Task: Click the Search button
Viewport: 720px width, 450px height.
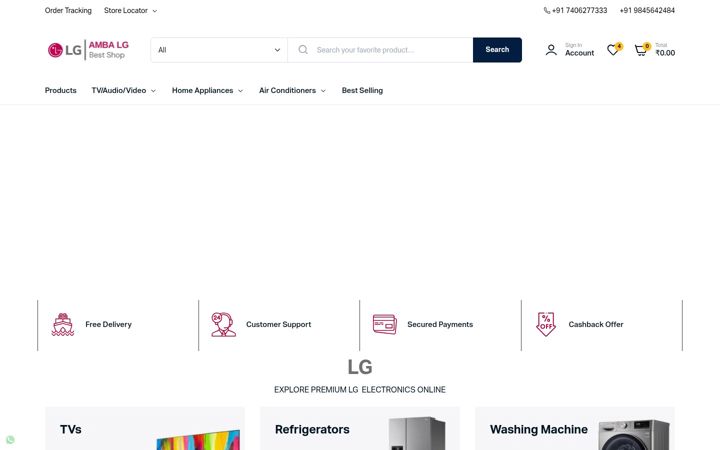Action: [x=497, y=50]
